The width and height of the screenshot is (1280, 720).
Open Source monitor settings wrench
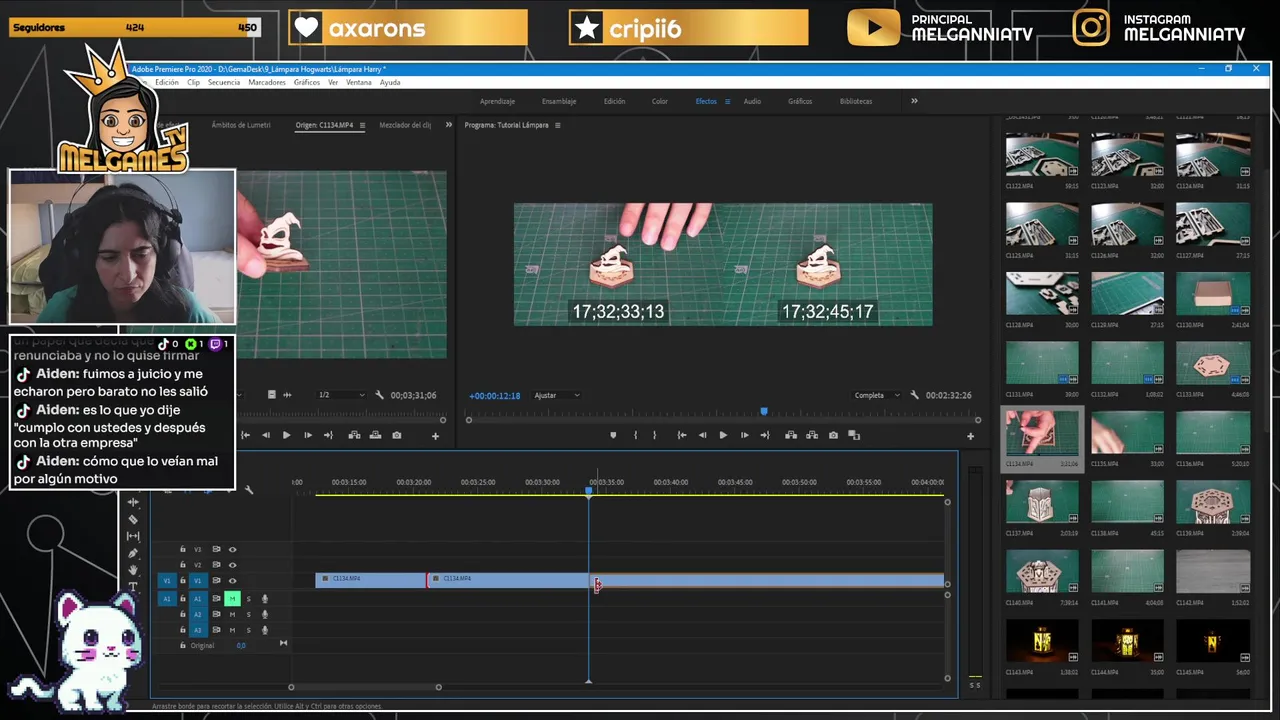(379, 395)
